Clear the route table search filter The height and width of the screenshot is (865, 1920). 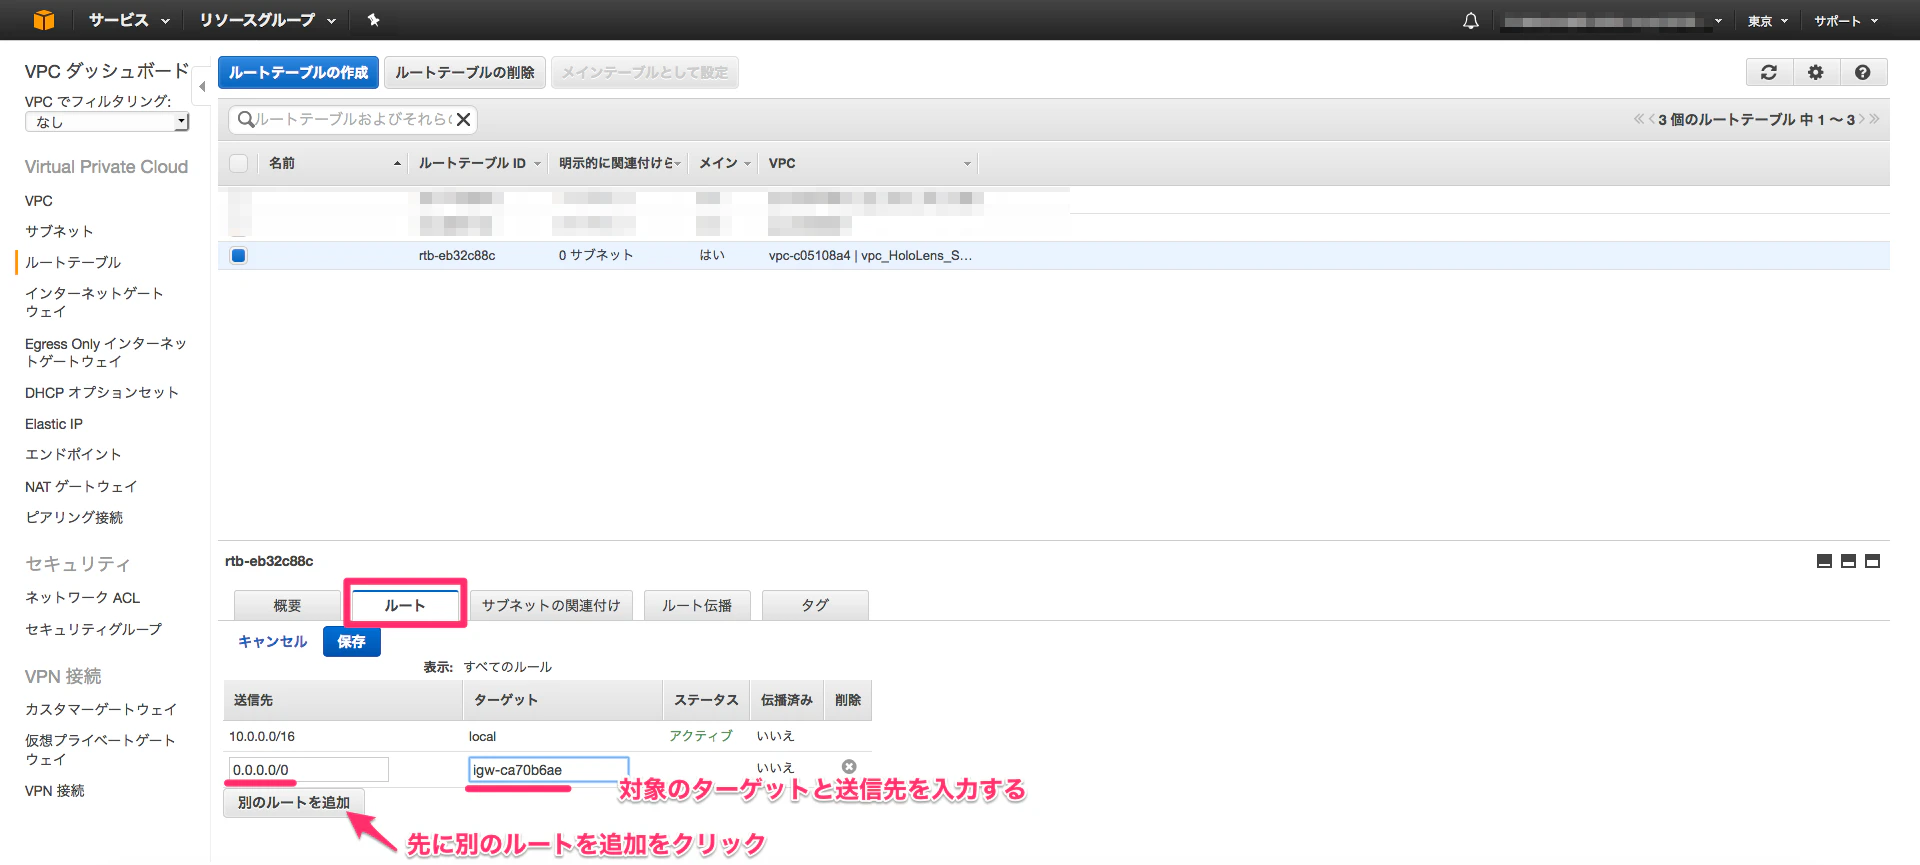click(463, 120)
